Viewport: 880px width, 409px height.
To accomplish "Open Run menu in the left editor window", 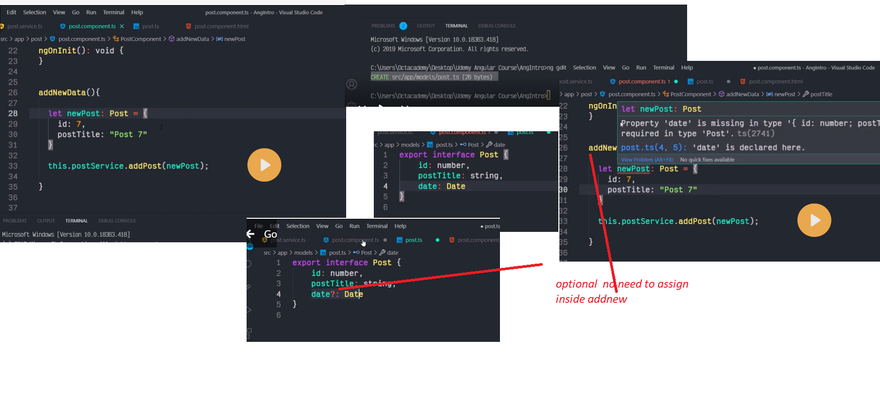I will 91,12.
